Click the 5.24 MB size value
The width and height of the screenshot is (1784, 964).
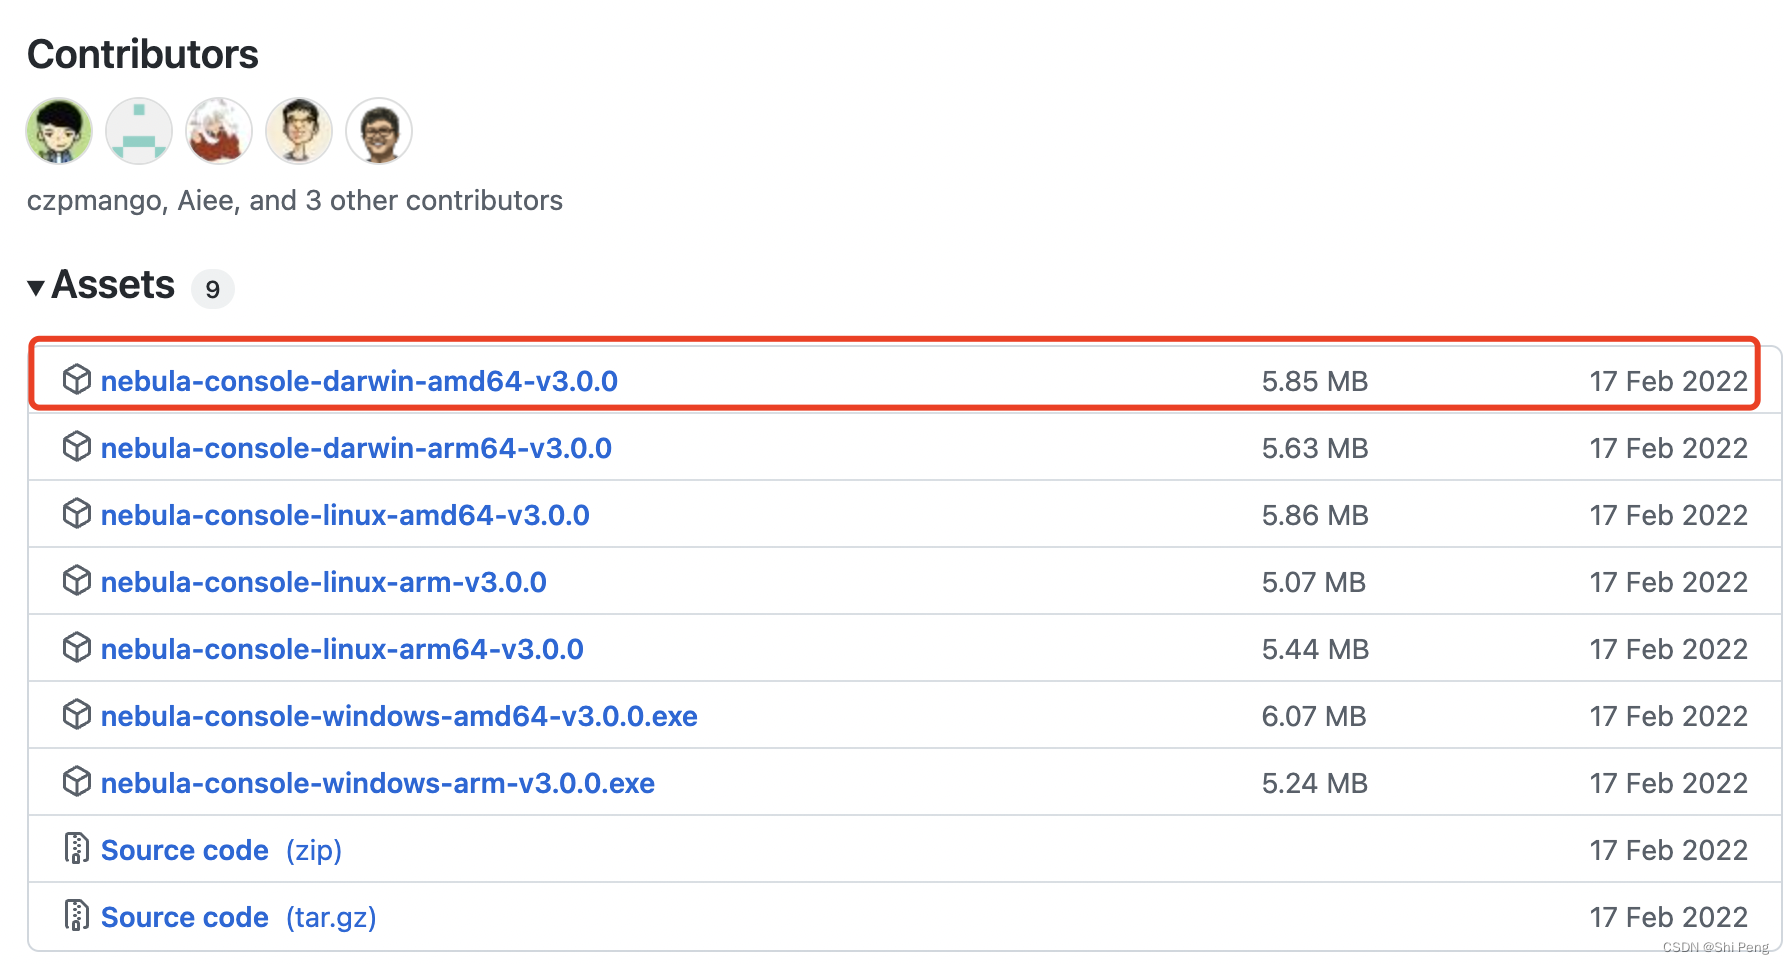(1314, 783)
